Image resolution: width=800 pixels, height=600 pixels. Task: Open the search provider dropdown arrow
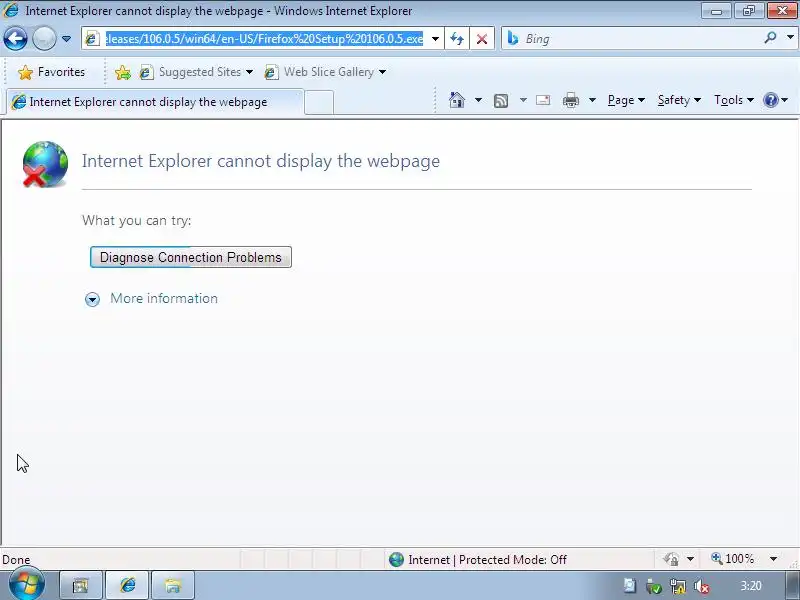pyautogui.click(x=790, y=37)
